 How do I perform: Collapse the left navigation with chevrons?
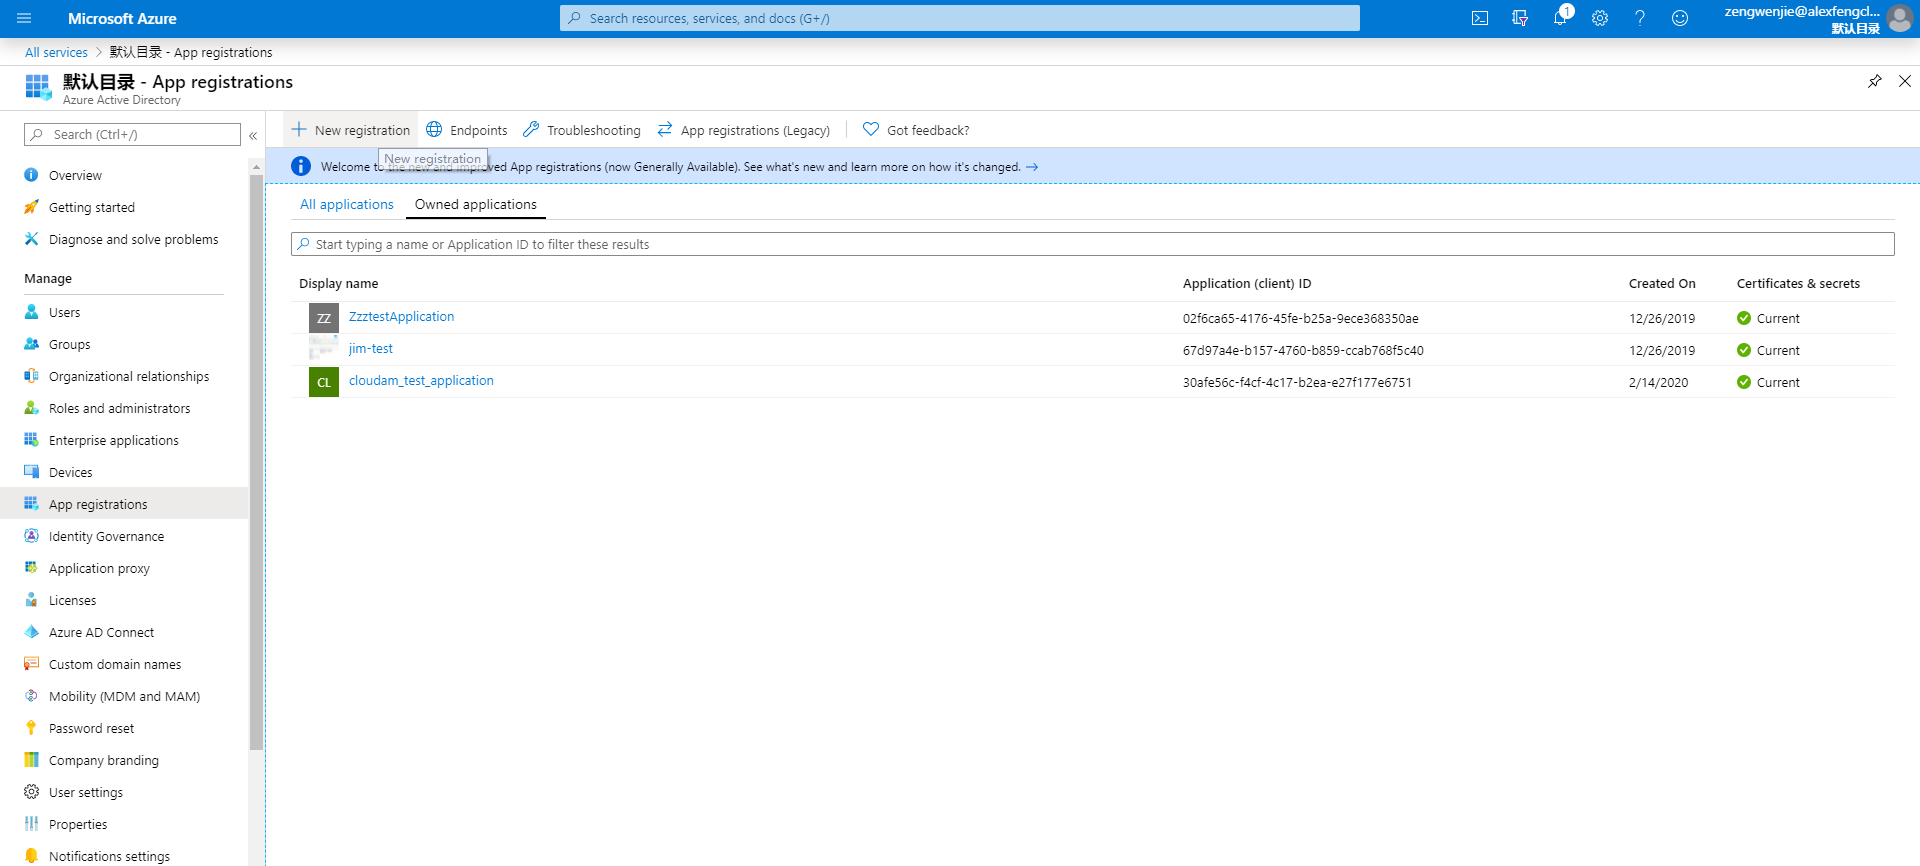[253, 135]
